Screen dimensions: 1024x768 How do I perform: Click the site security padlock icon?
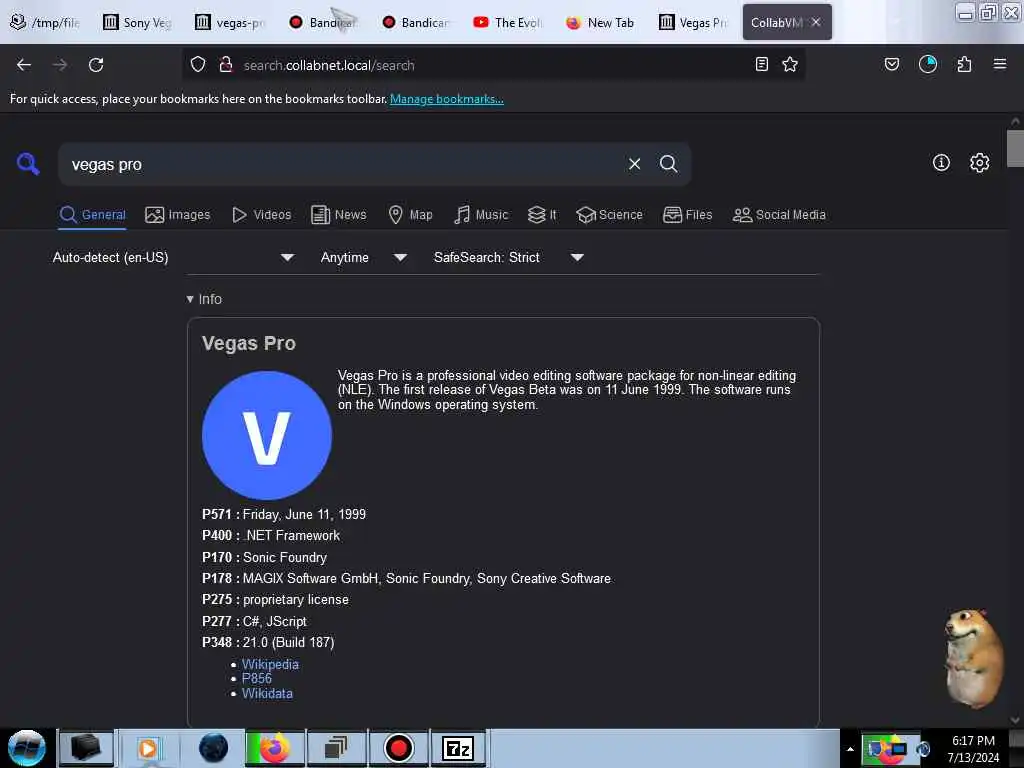tap(226, 65)
